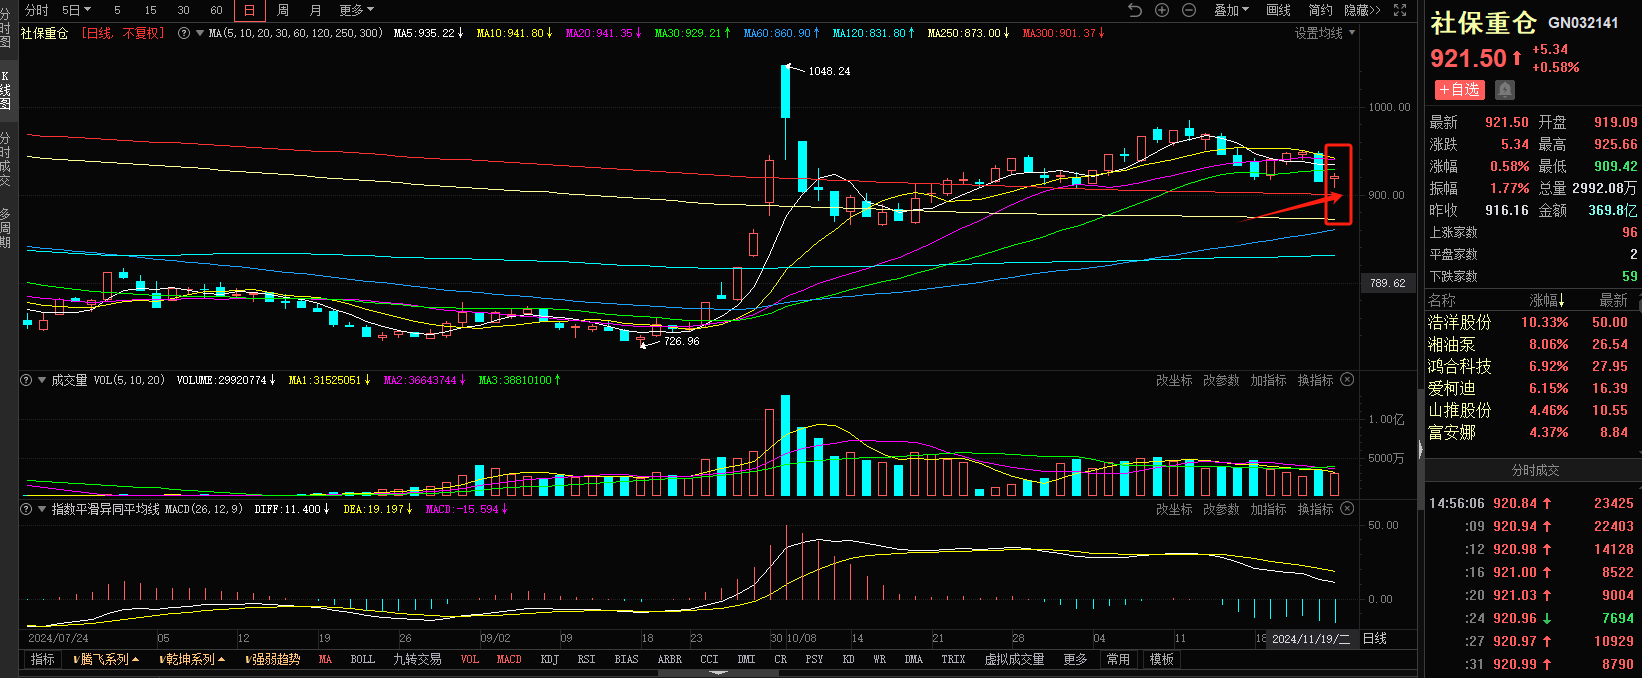Open help icon next to MA indicator label
The image size is (1642, 678).
coord(184,33)
